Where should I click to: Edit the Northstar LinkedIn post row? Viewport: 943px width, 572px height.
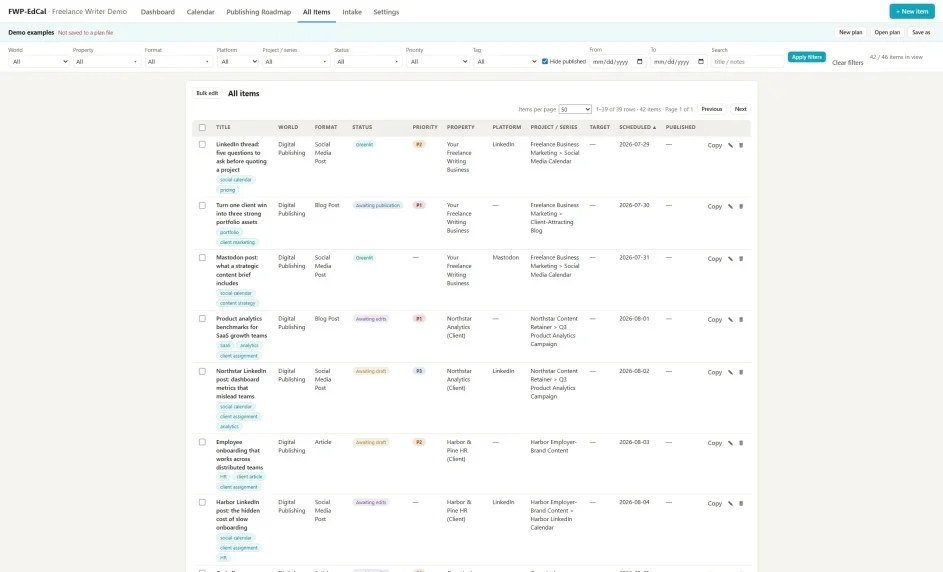coord(730,372)
